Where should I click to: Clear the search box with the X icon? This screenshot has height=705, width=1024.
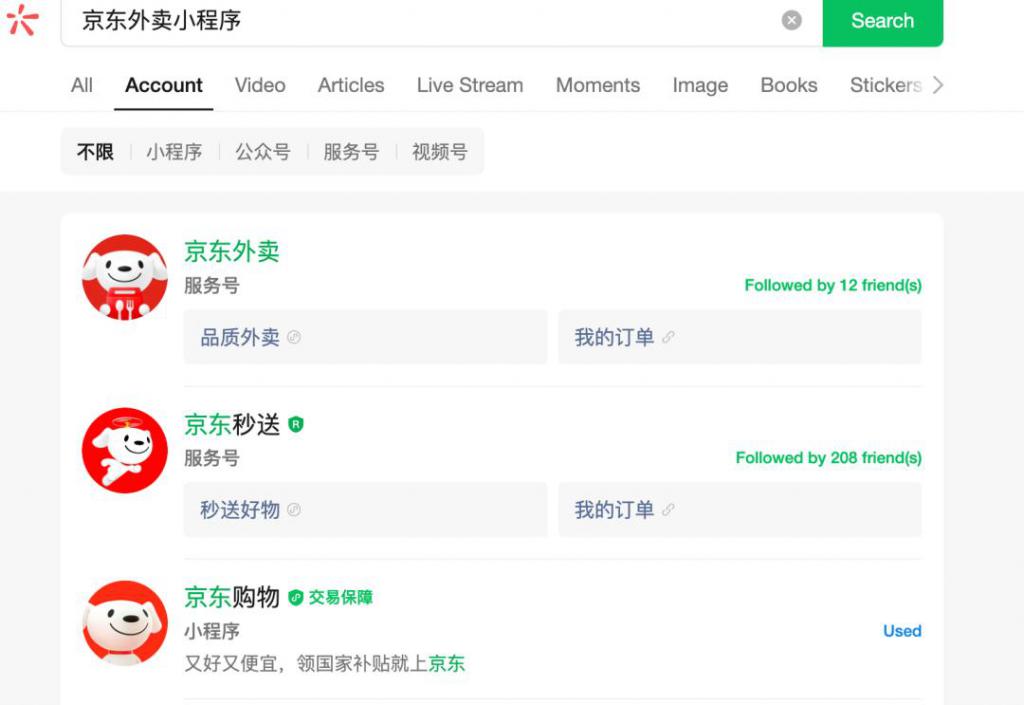point(792,20)
